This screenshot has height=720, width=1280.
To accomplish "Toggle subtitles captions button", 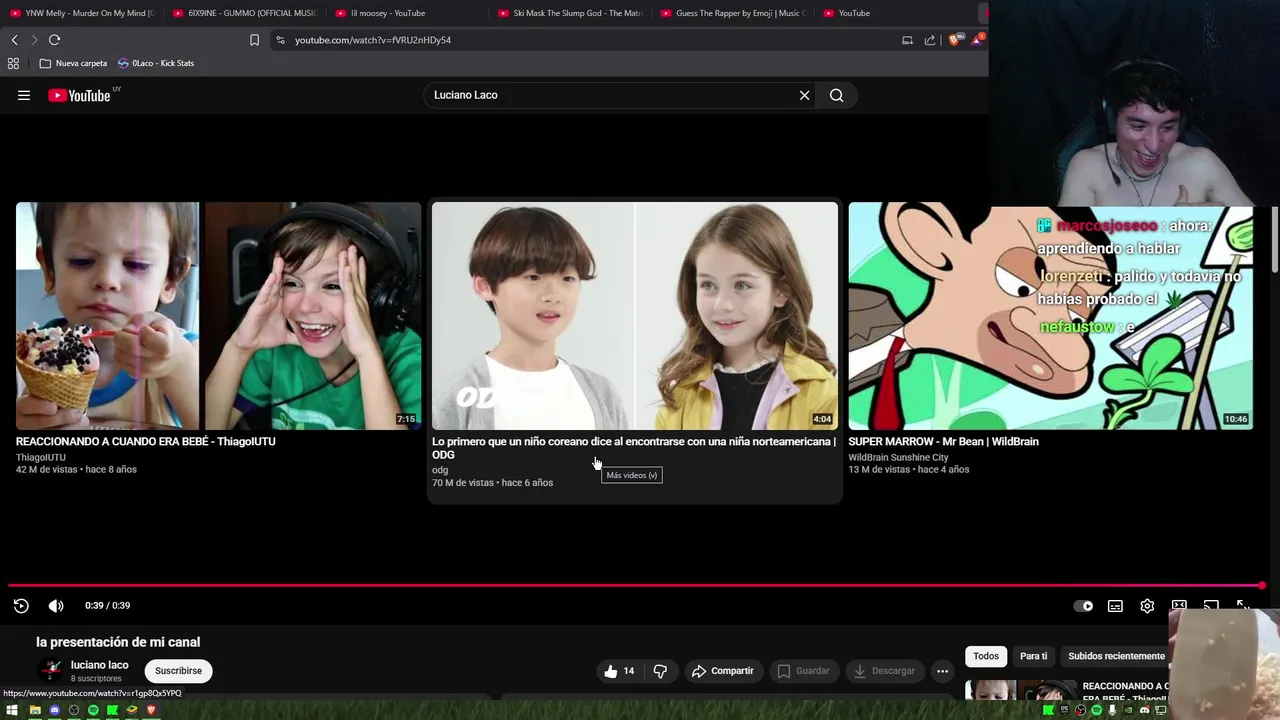I will point(1115,606).
